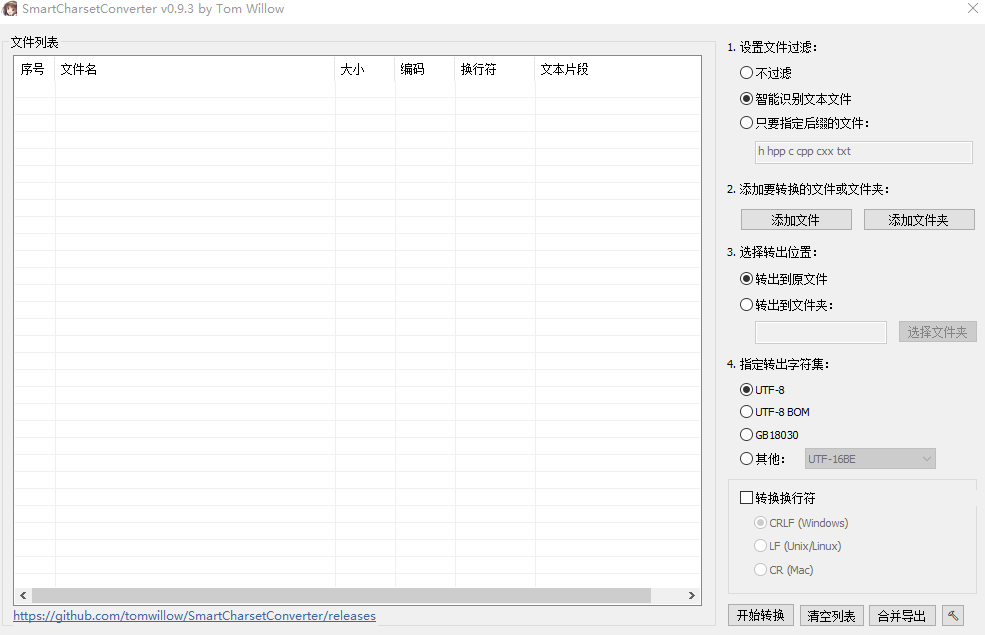Select 转出到原文件 output option
The image size is (985, 635).
click(783, 279)
